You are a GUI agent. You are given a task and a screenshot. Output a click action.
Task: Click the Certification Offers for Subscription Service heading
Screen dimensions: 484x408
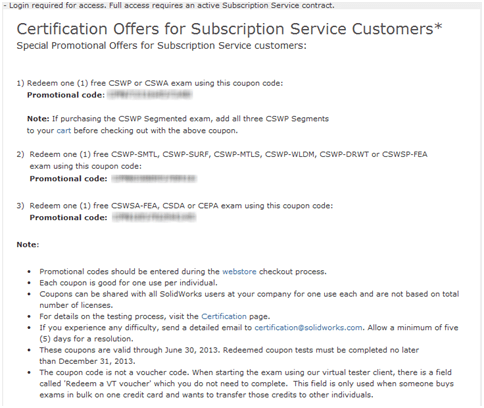click(229, 29)
